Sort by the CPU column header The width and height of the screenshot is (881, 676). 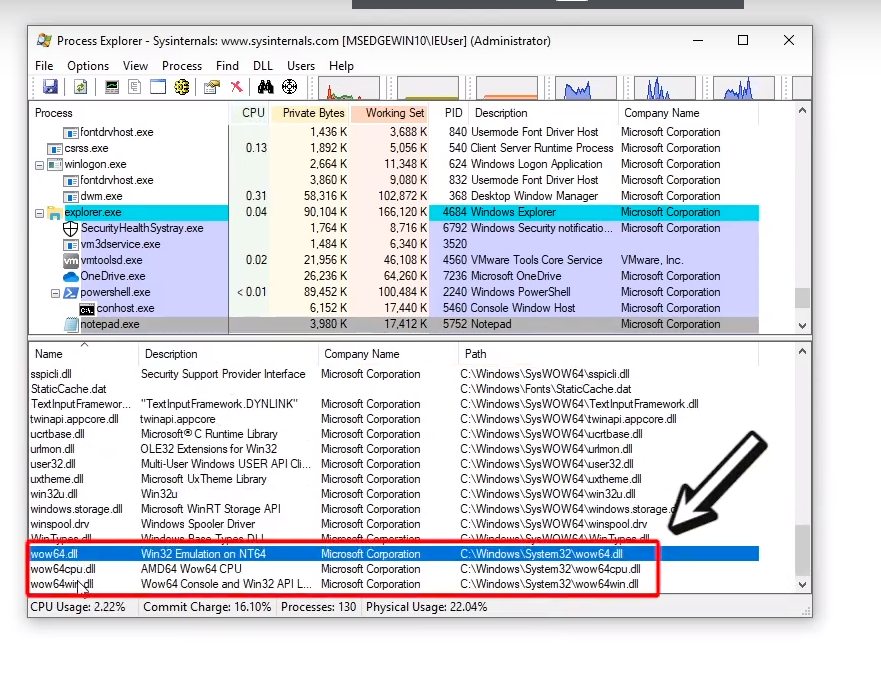tap(249, 113)
